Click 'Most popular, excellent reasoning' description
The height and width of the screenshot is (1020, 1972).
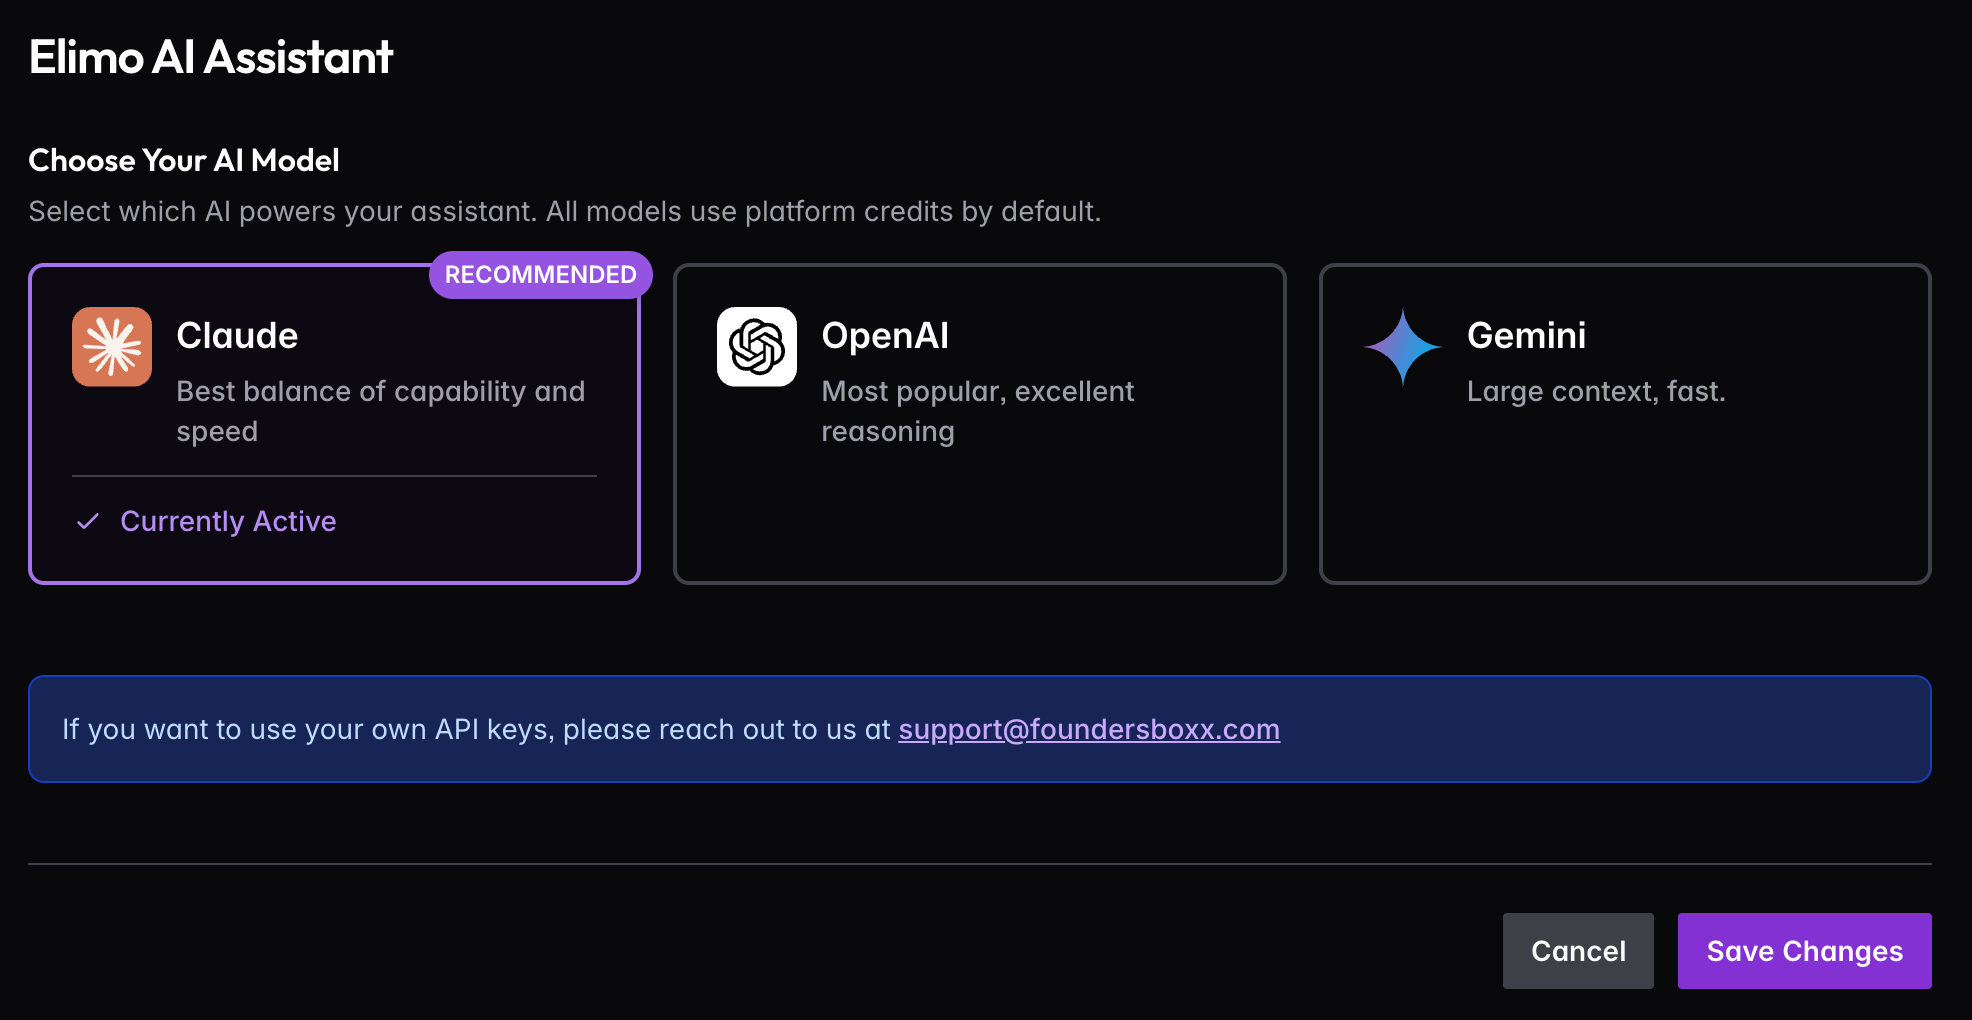[x=977, y=411]
